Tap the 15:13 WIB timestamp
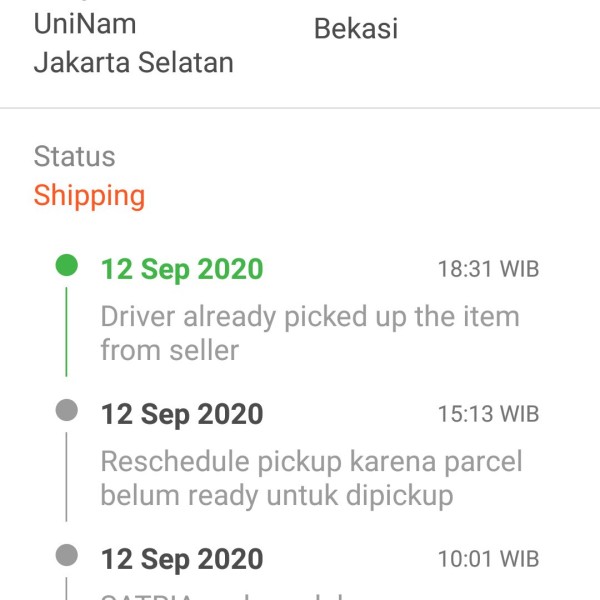 (x=489, y=414)
